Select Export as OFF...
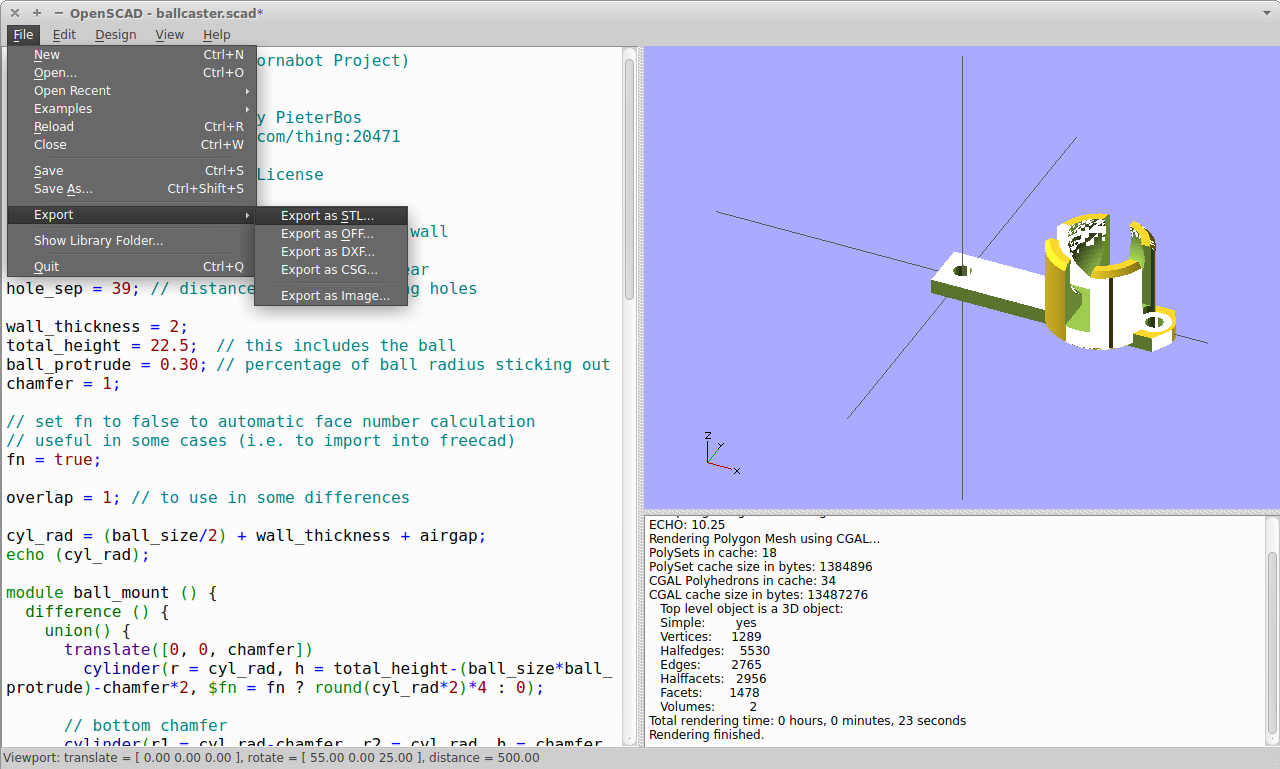 click(x=331, y=234)
